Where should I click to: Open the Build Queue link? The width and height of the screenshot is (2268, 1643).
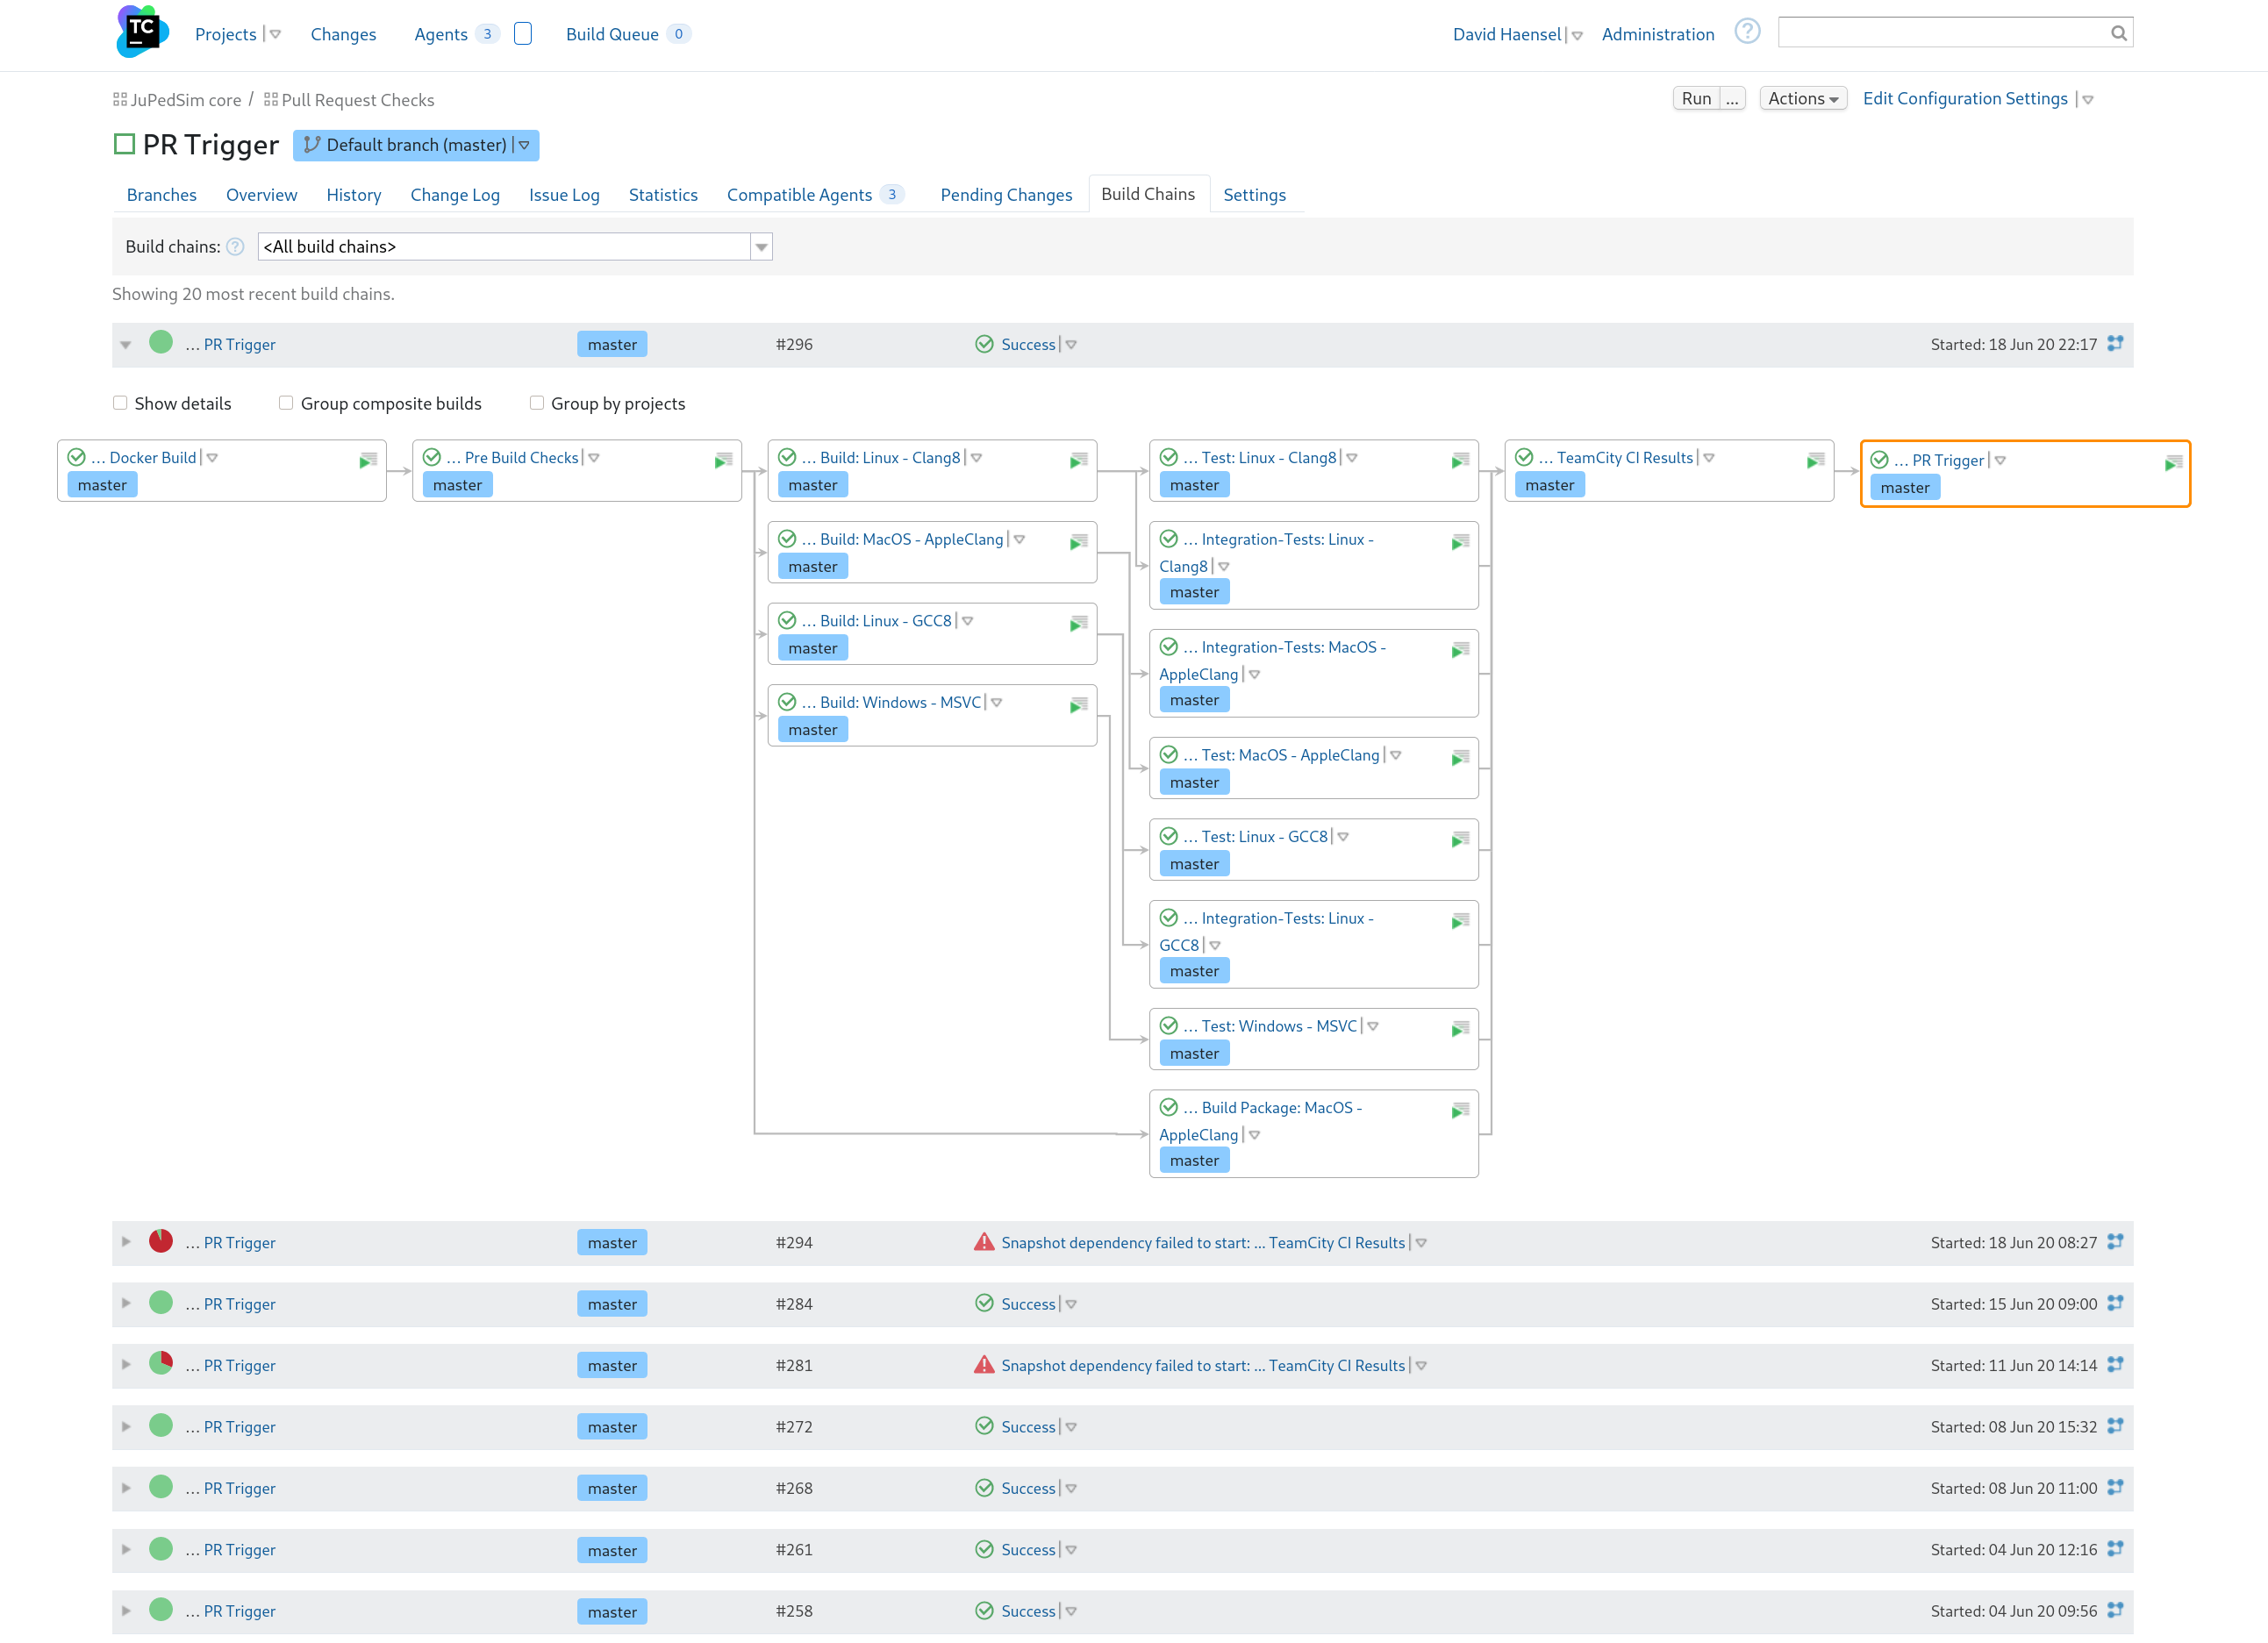(612, 34)
